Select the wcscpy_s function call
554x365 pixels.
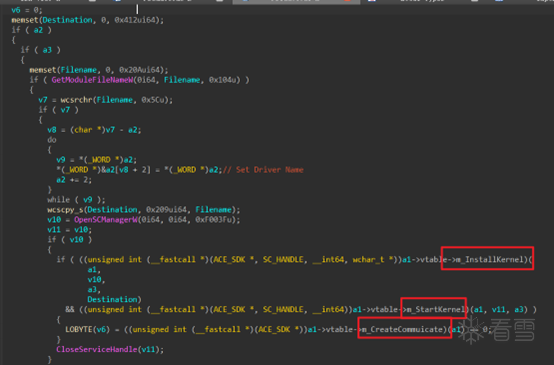tap(65, 210)
